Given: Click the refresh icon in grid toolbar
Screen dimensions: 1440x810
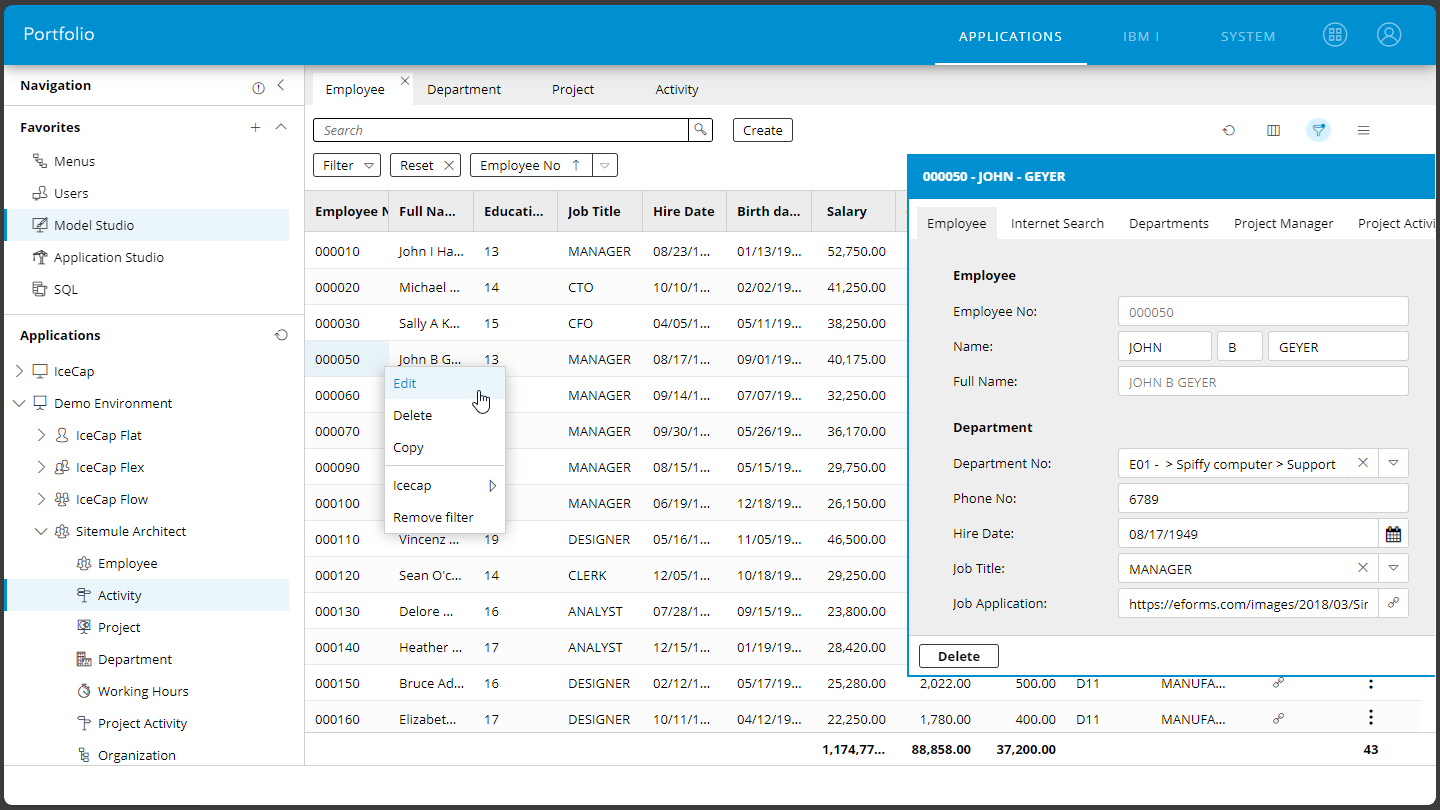Looking at the screenshot, I should click(x=1229, y=130).
